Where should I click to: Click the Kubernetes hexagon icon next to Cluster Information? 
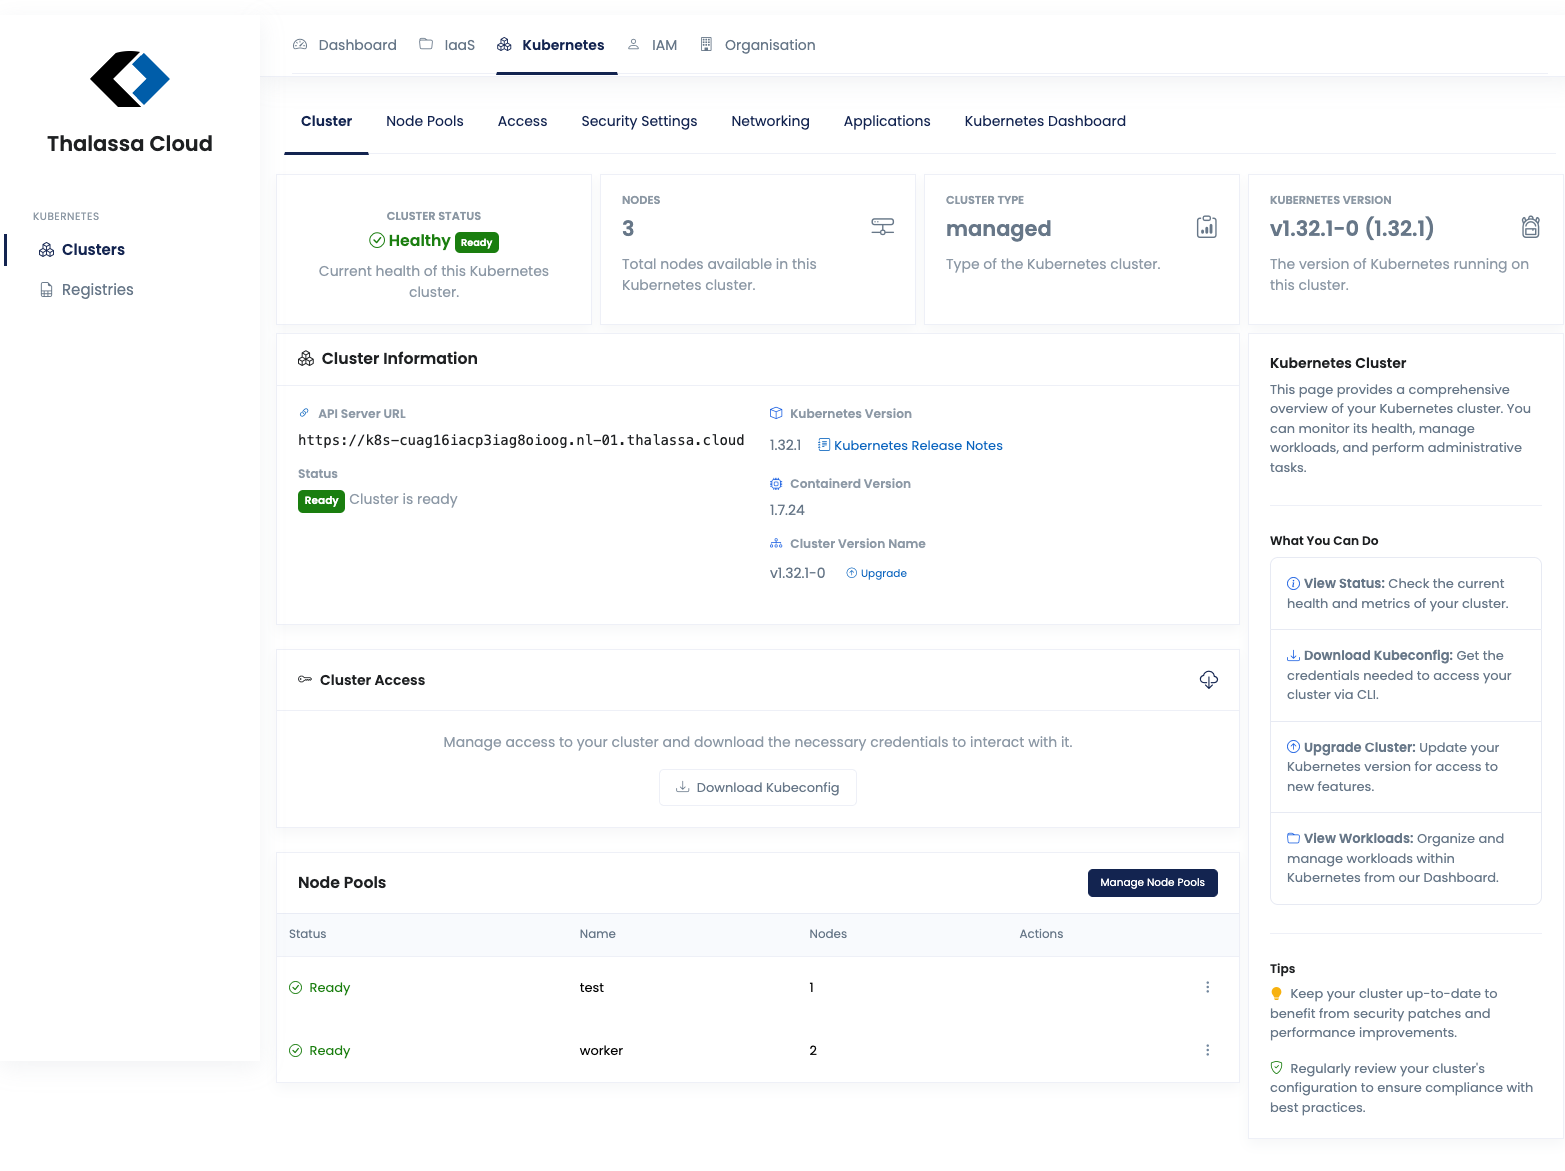tap(305, 358)
